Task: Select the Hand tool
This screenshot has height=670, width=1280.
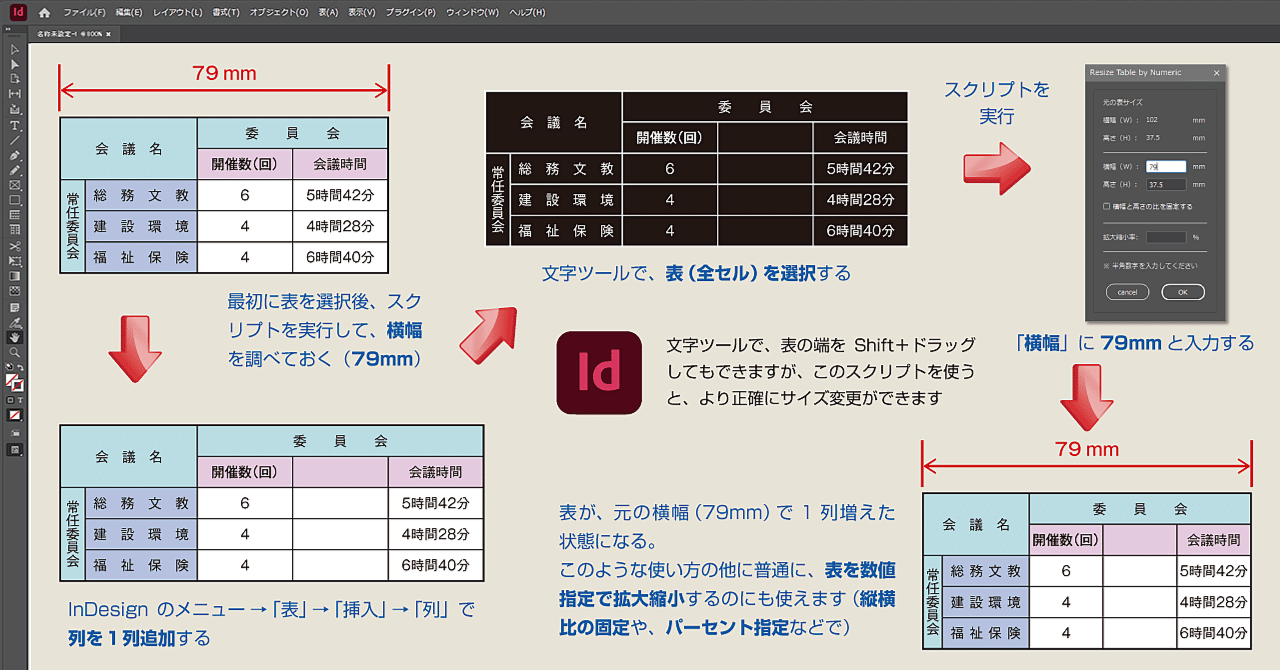Action: point(13,337)
